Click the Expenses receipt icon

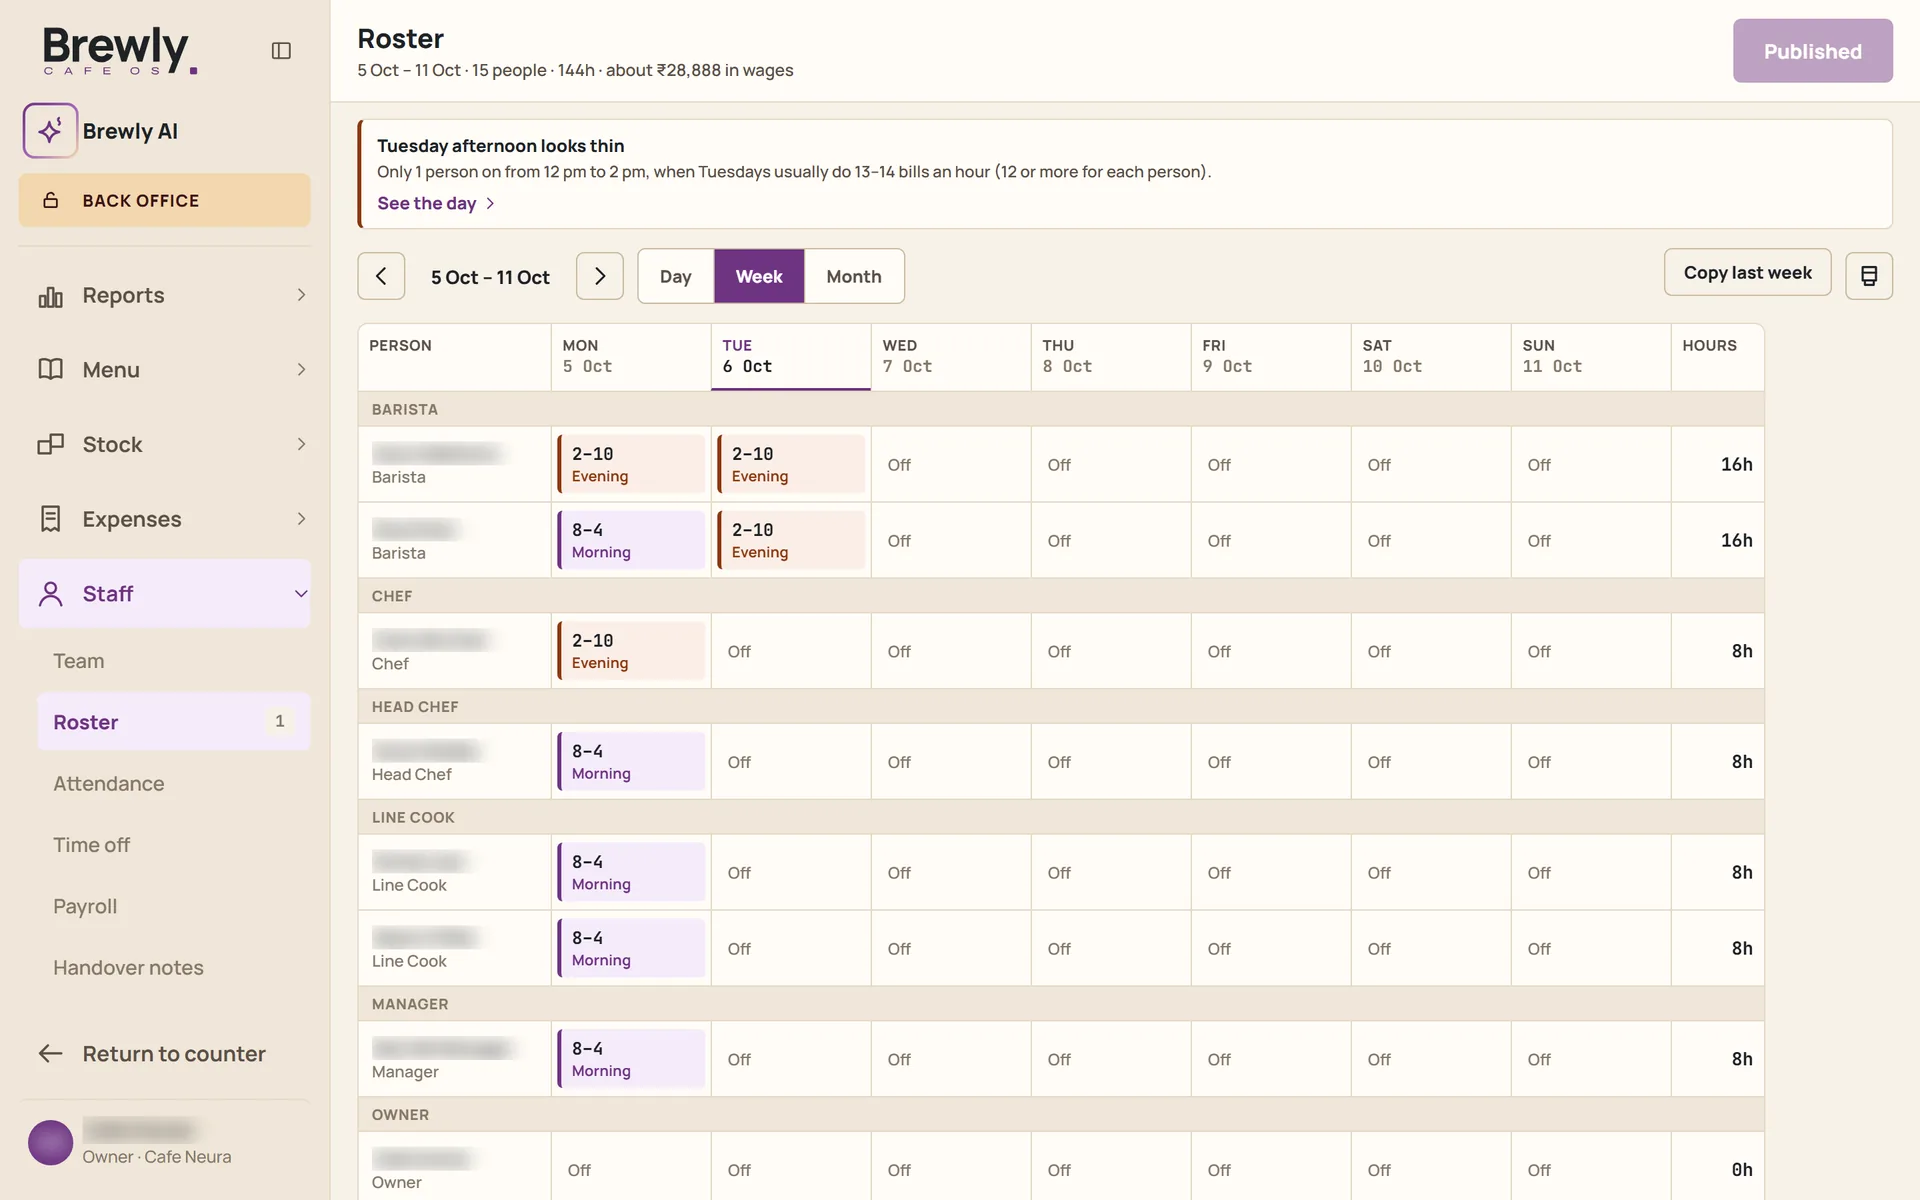tap(51, 519)
